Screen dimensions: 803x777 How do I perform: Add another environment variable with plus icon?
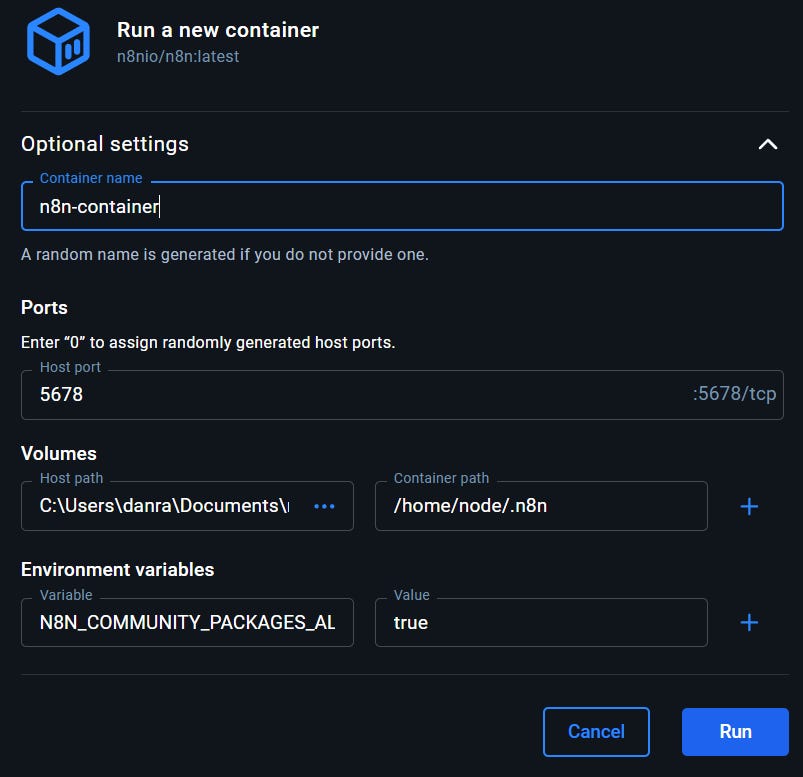[749, 622]
